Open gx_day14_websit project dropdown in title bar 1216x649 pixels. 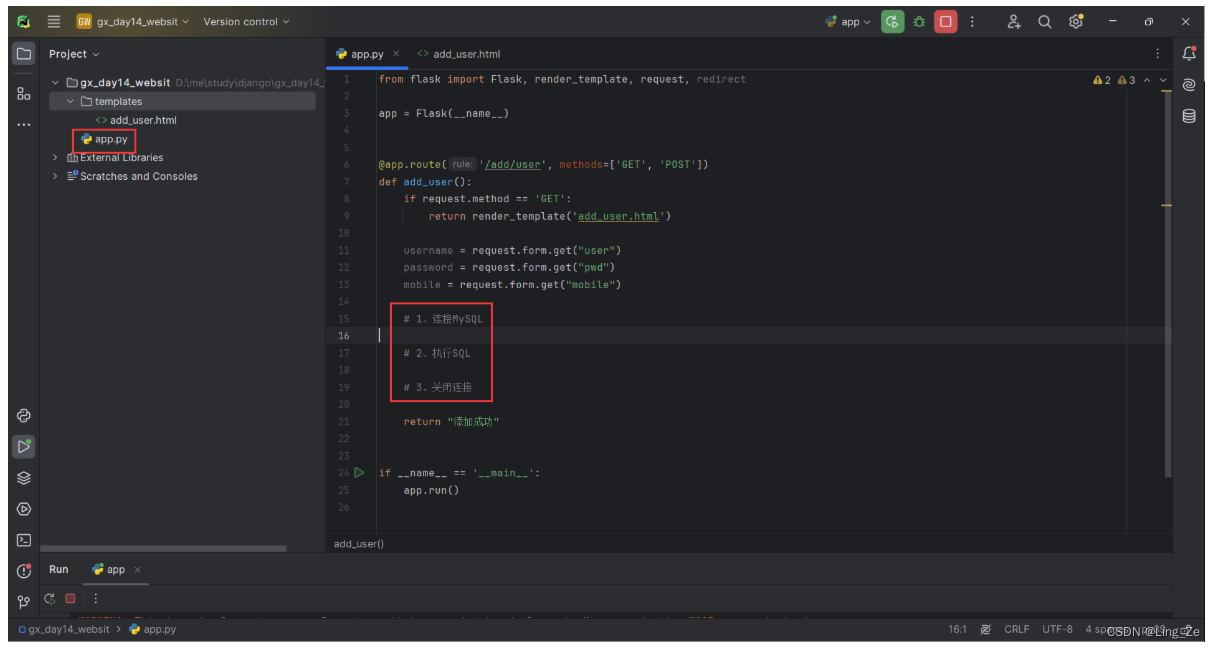tap(133, 21)
